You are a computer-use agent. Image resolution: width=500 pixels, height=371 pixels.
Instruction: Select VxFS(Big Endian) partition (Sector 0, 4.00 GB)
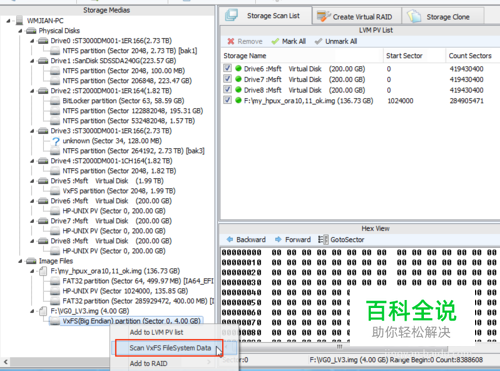pyautogui.click(x=132, y=321)
